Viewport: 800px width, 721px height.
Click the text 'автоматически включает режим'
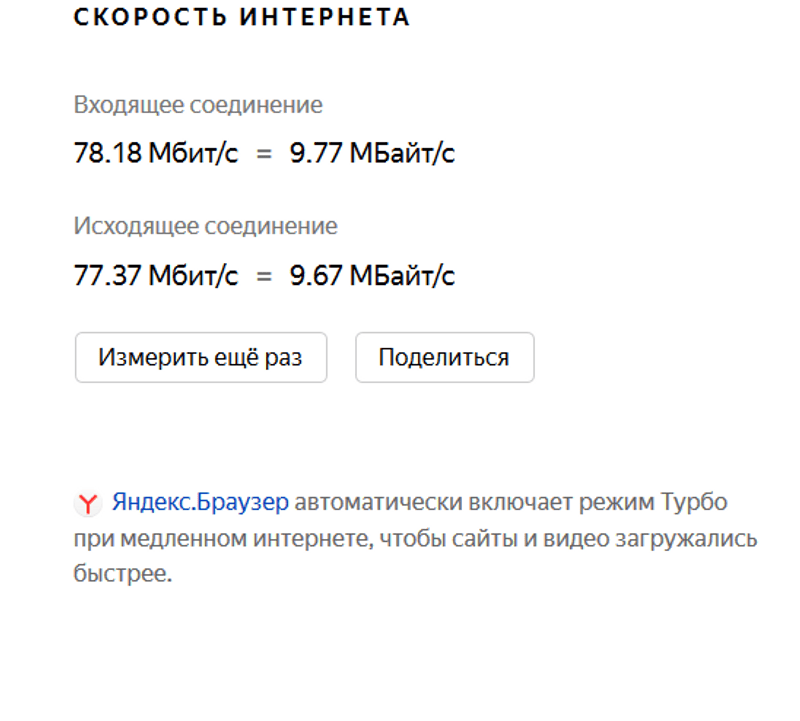coord(473,502)
